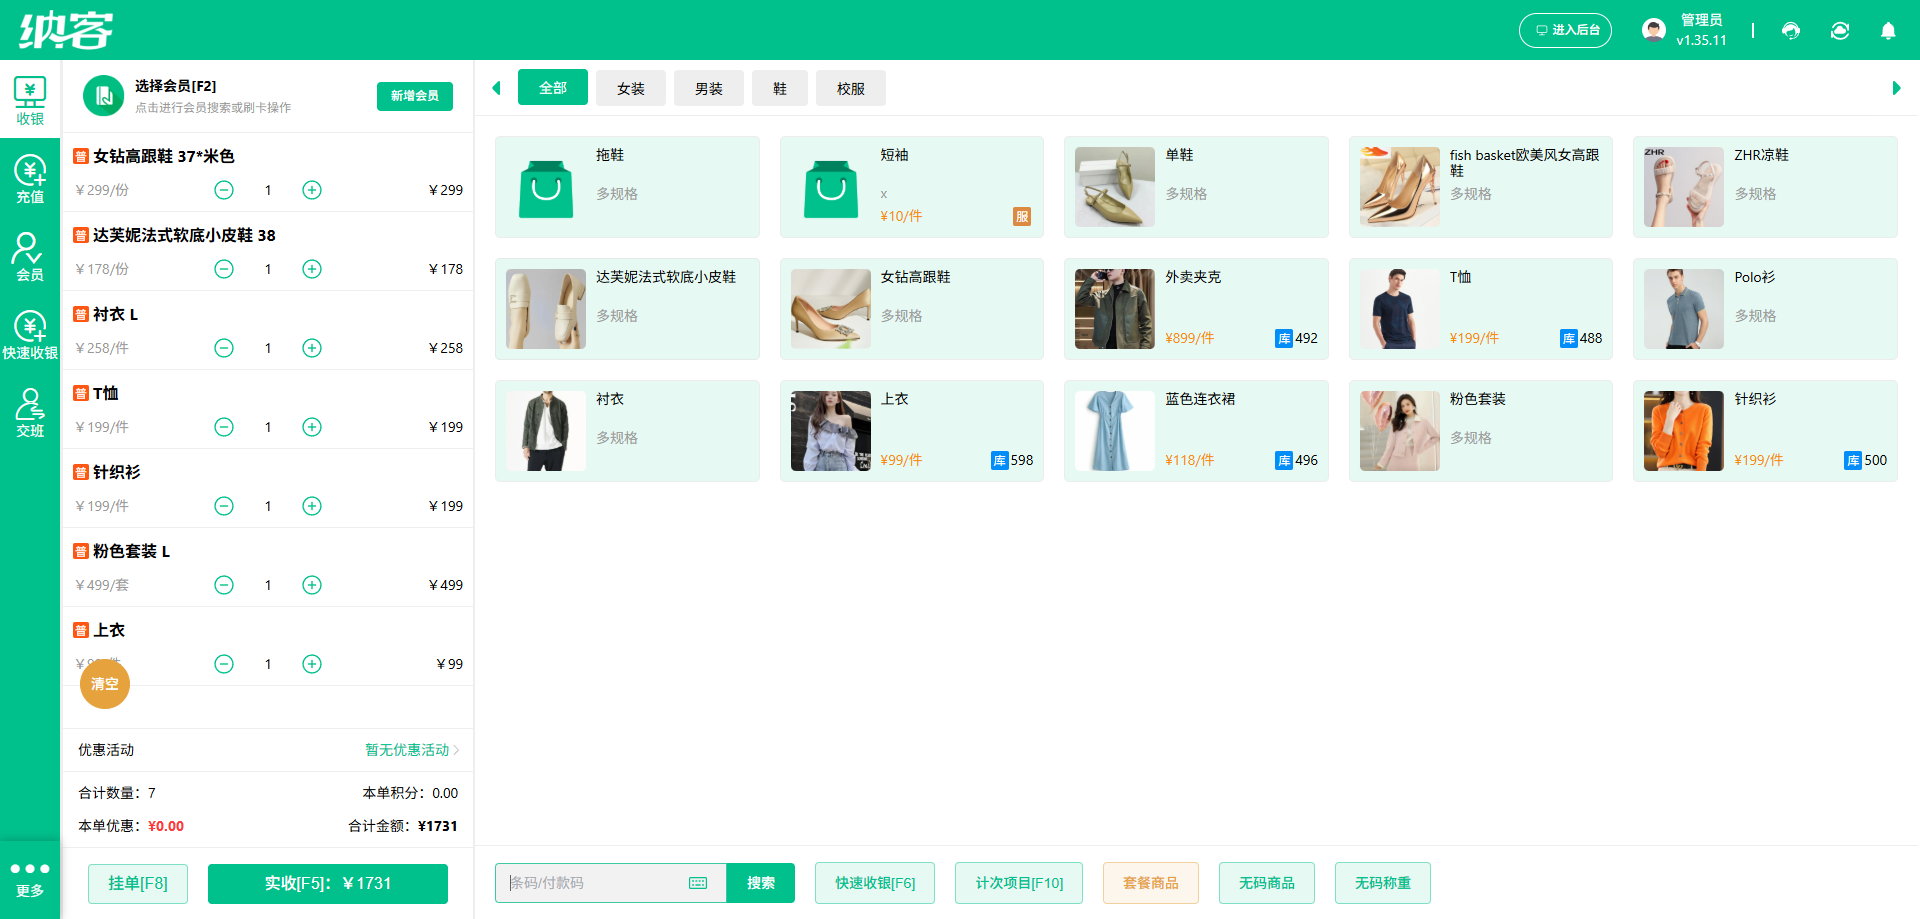Click the 快速收银[F6] button
The width and height of the screenshot is (1920, 919).
pos(875,883)
